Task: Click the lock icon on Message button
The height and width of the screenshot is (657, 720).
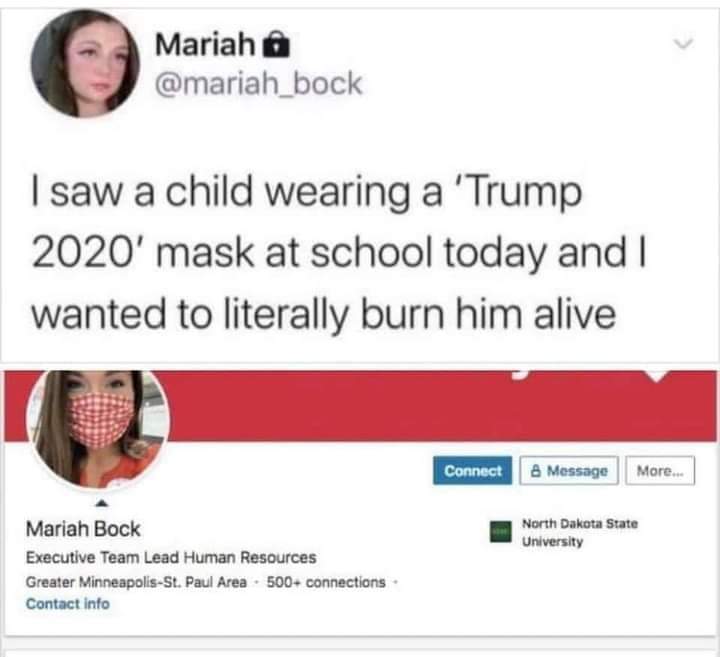Action: [535, 471]
